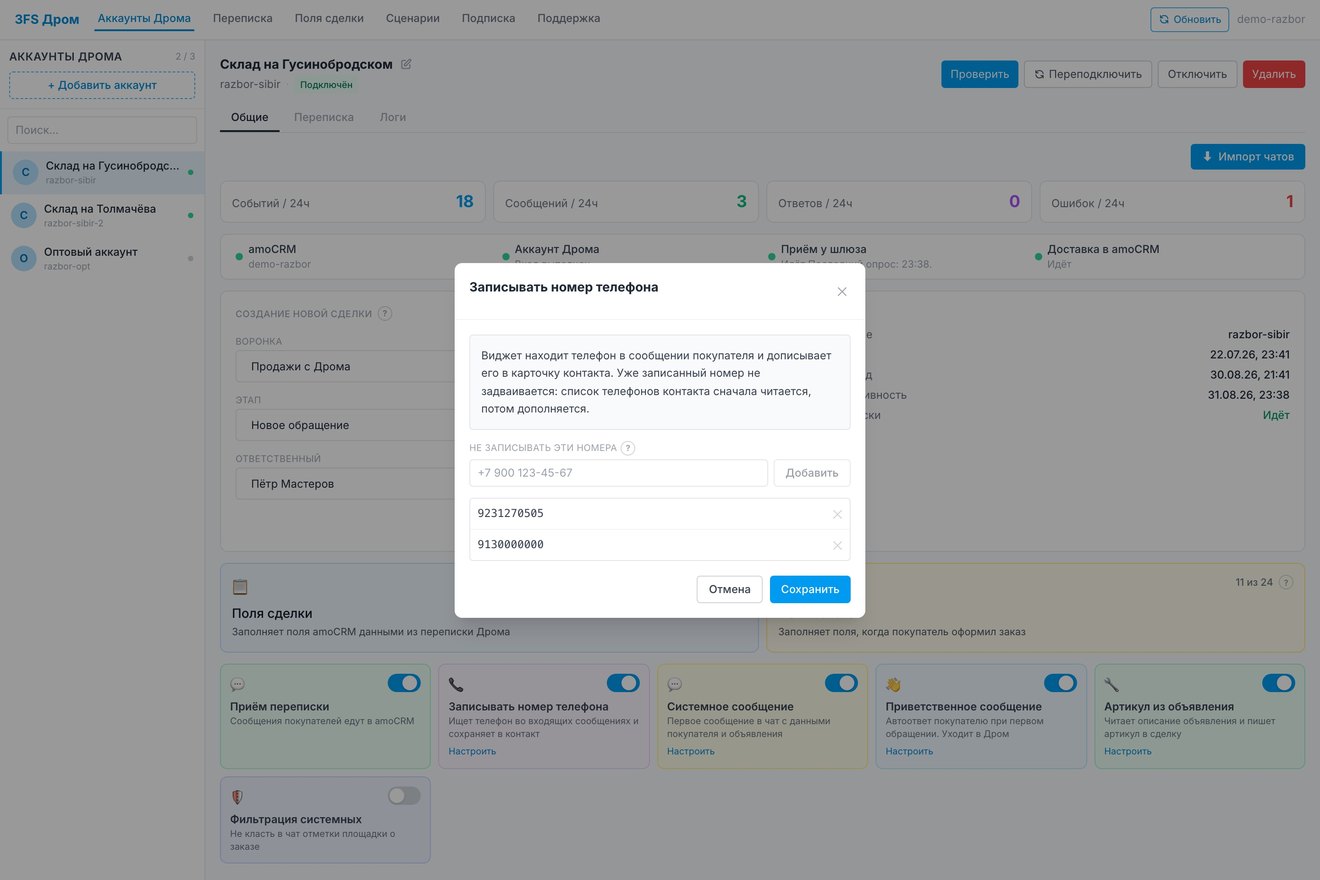The height and width of the screenshot is (880, 1320).
Task: Switch to the Логи tab
Action: tap(393, 117)
